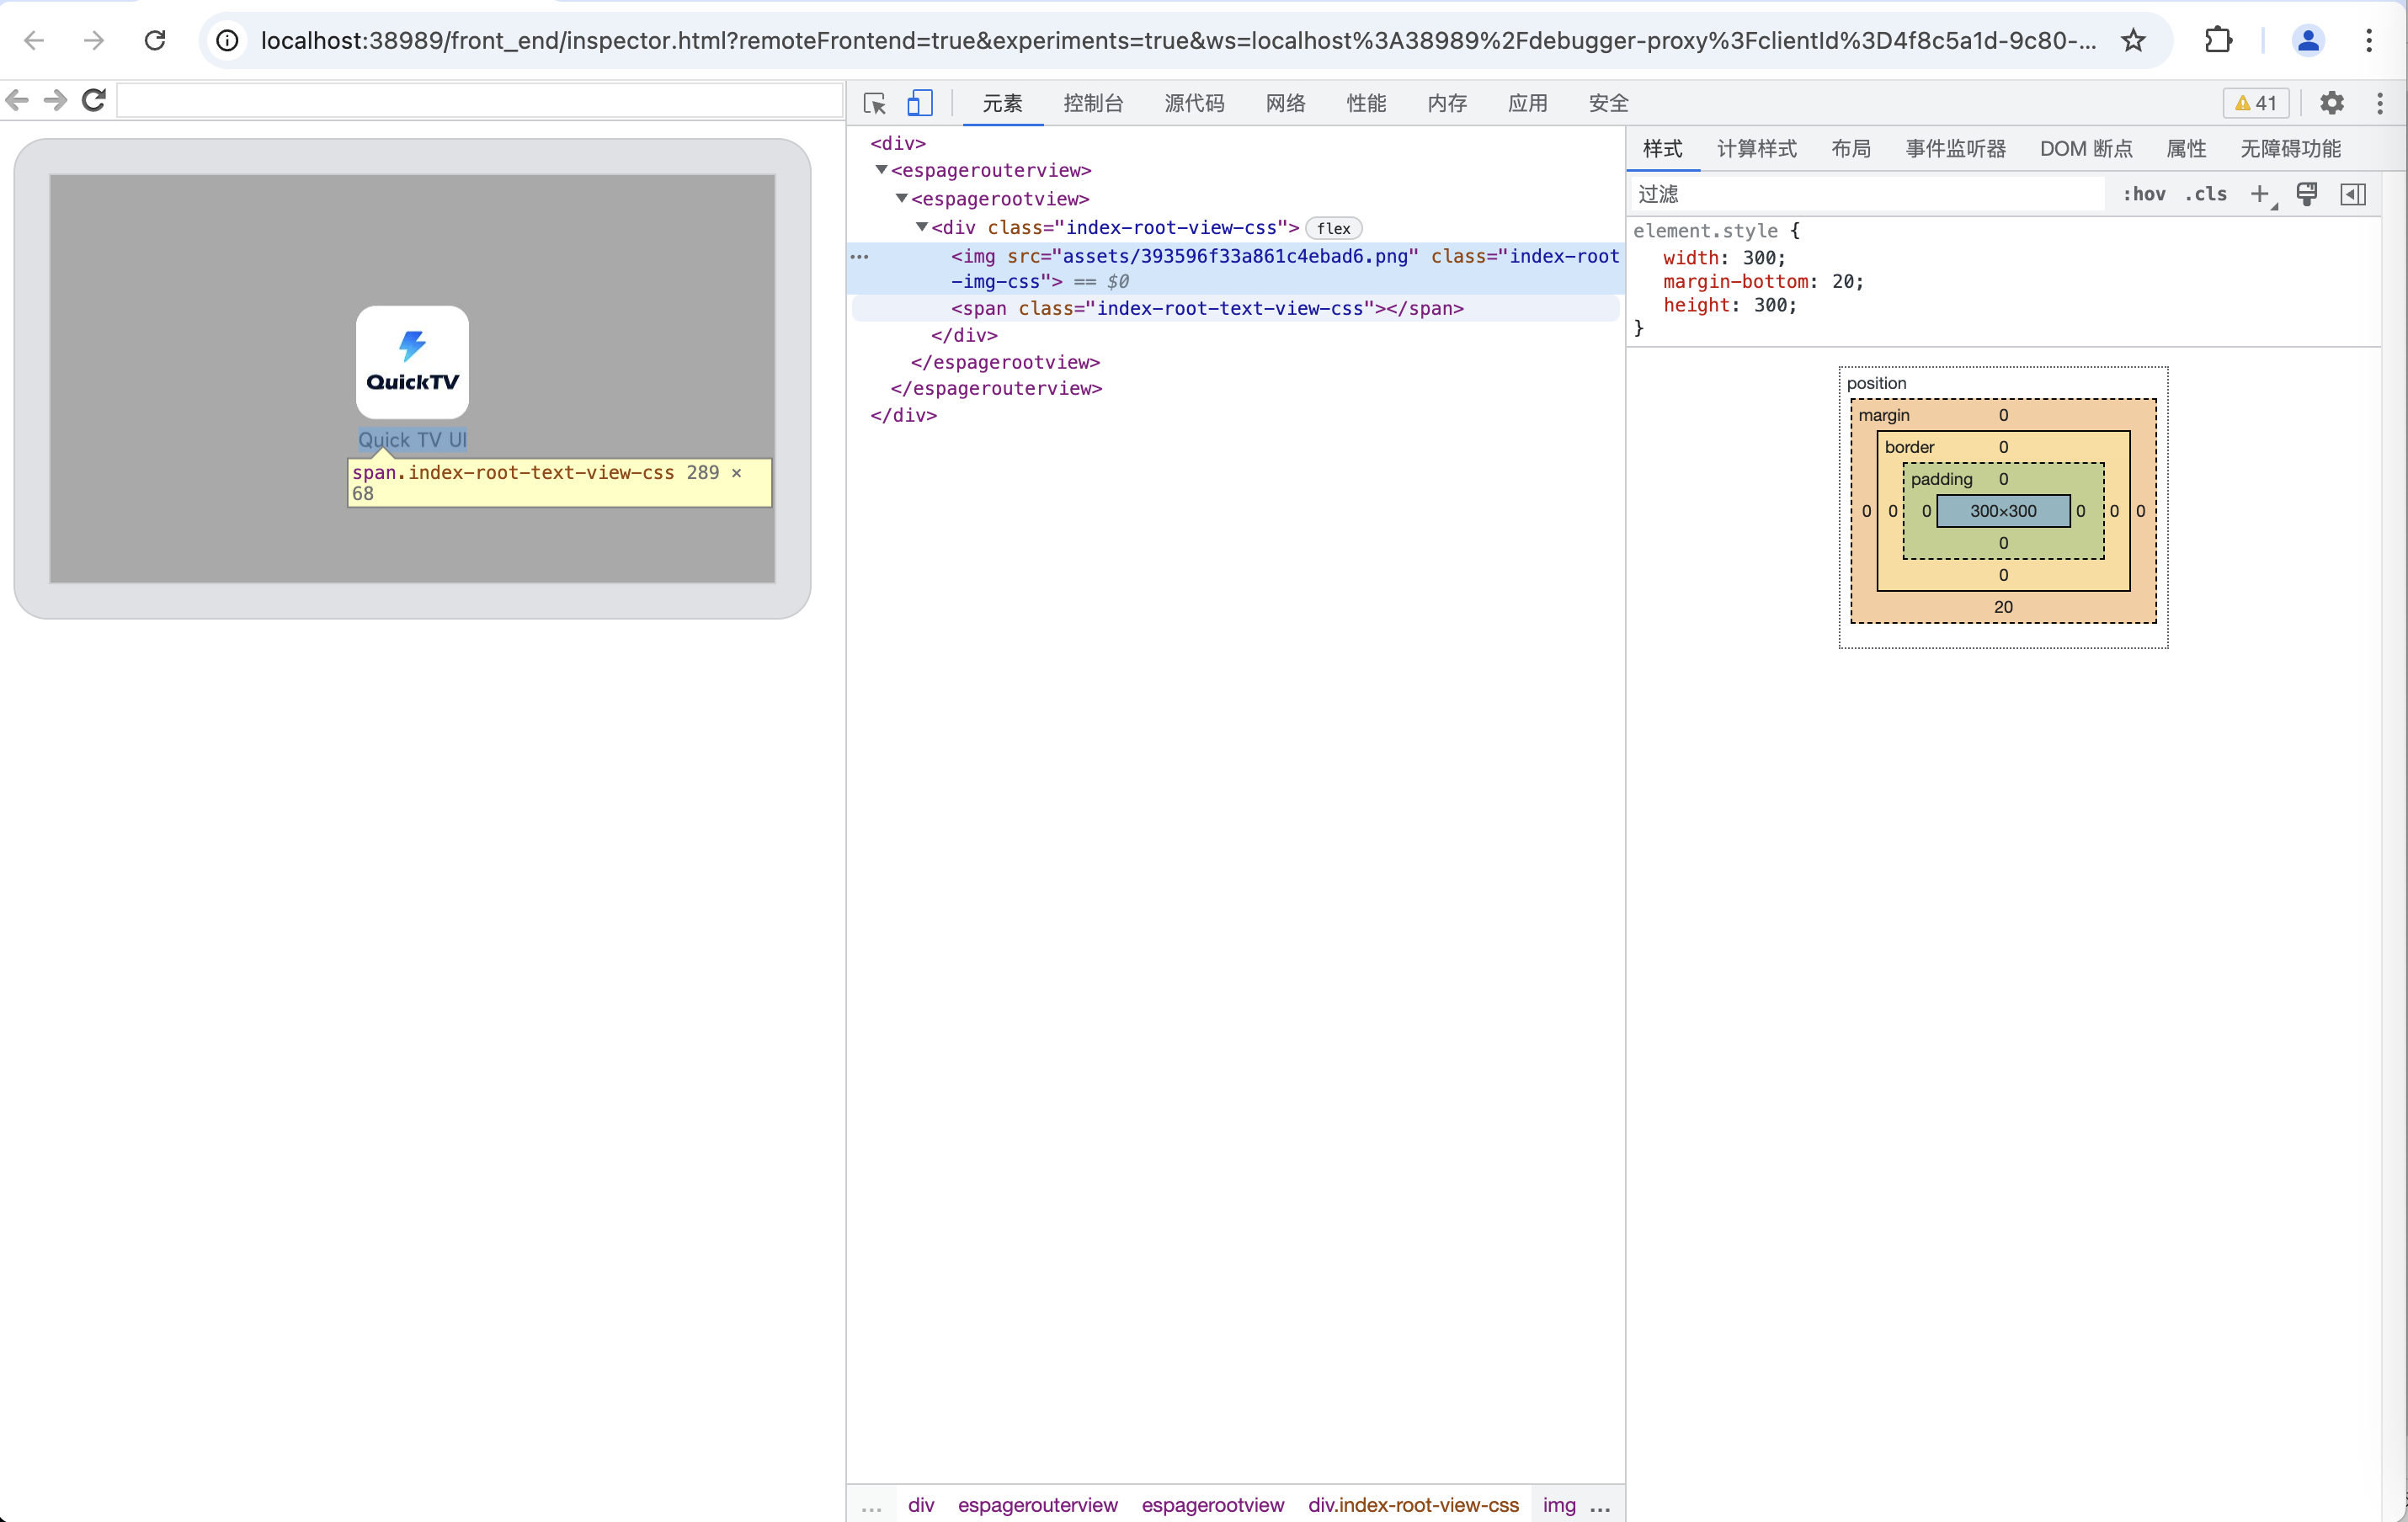Add a new style rule with plus icon

(2260, 194)
